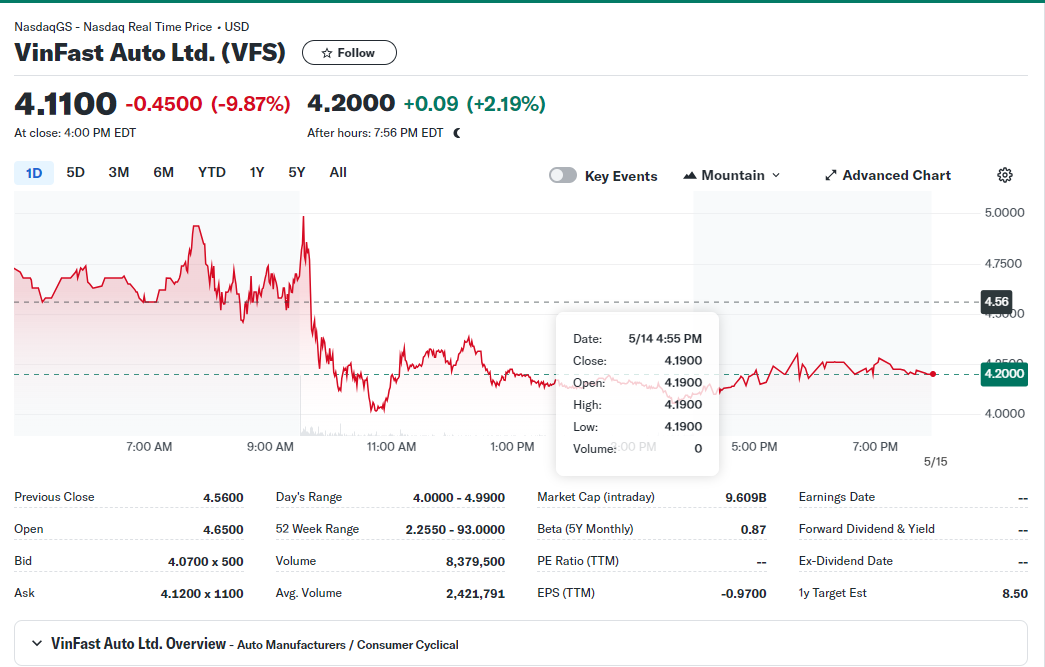Click the after-hours moon icon
Screen dimensions: 1045x667
[457, 133]
